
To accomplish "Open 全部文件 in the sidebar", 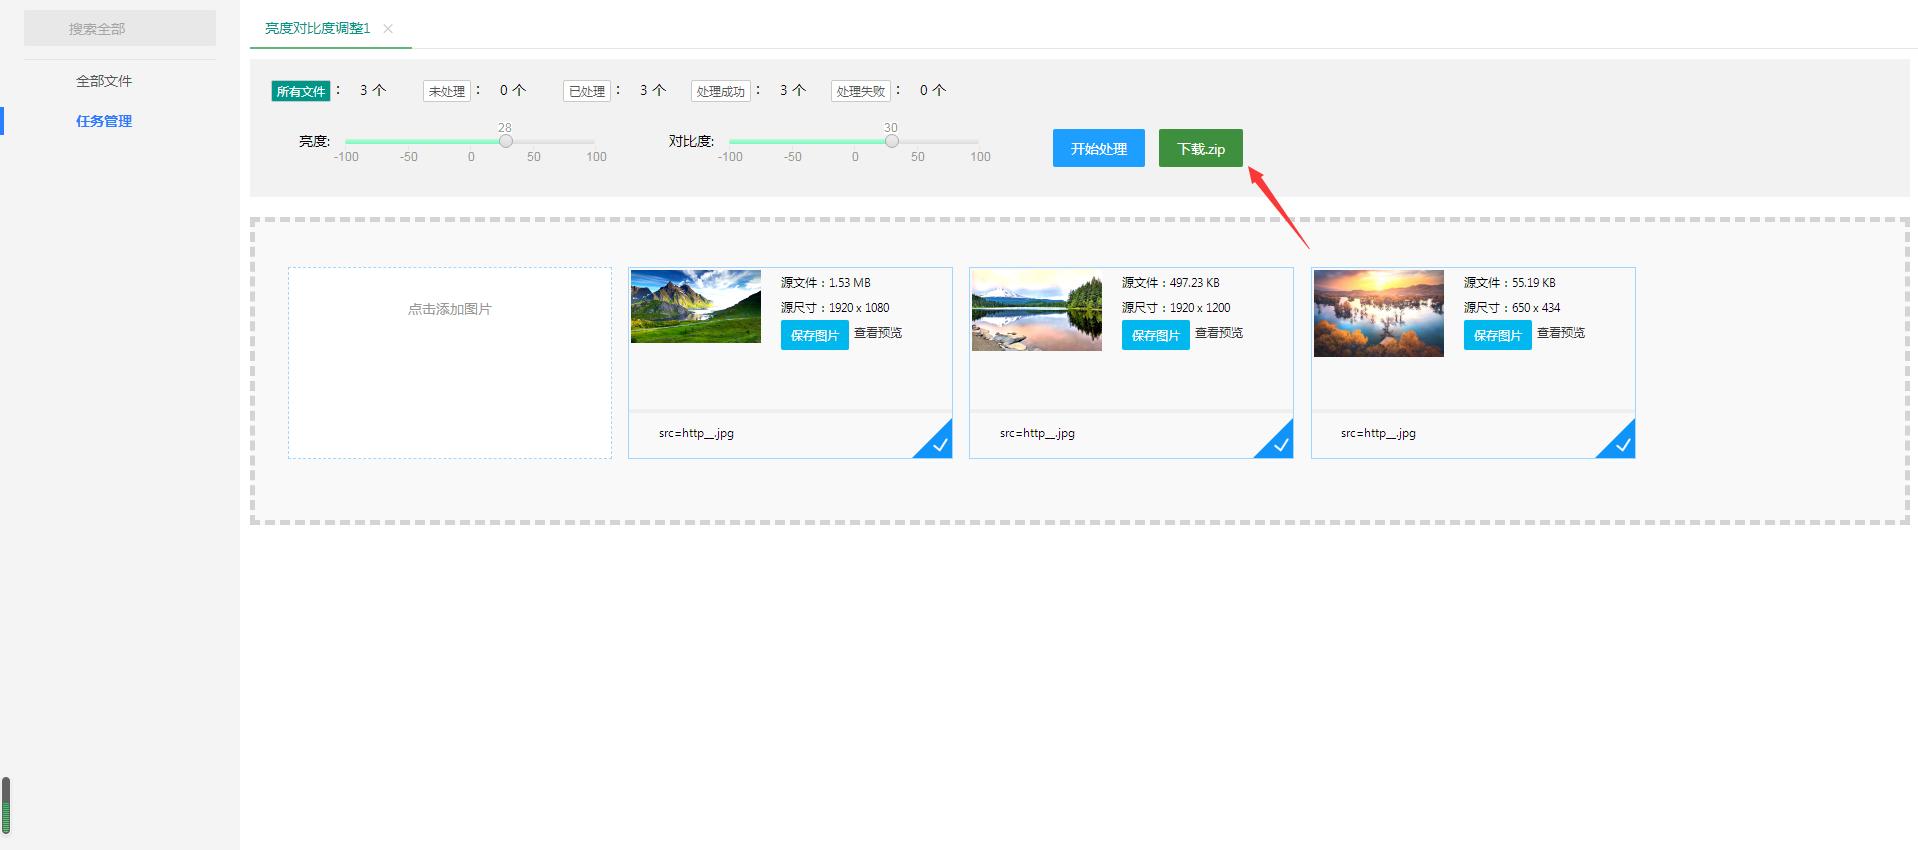I will tap(104, 81).
